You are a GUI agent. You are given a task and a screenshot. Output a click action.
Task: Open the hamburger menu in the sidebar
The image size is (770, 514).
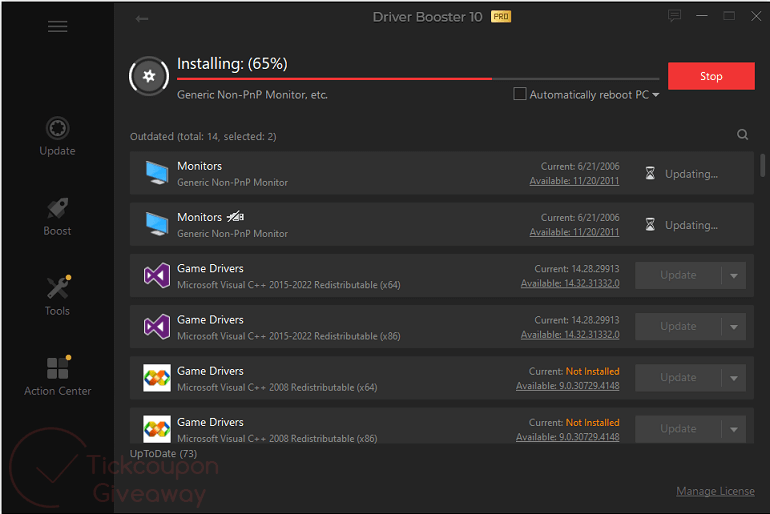[x=57, y=26]
